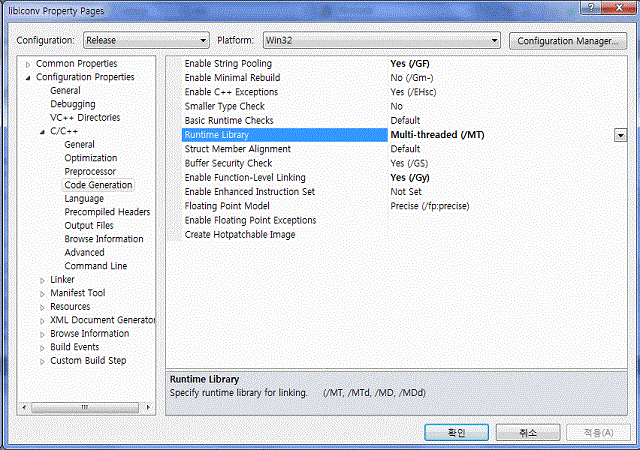Click the Precise (/fp:precise) value
This screenshot has width=640, height=450.
[x=430, y=206]
